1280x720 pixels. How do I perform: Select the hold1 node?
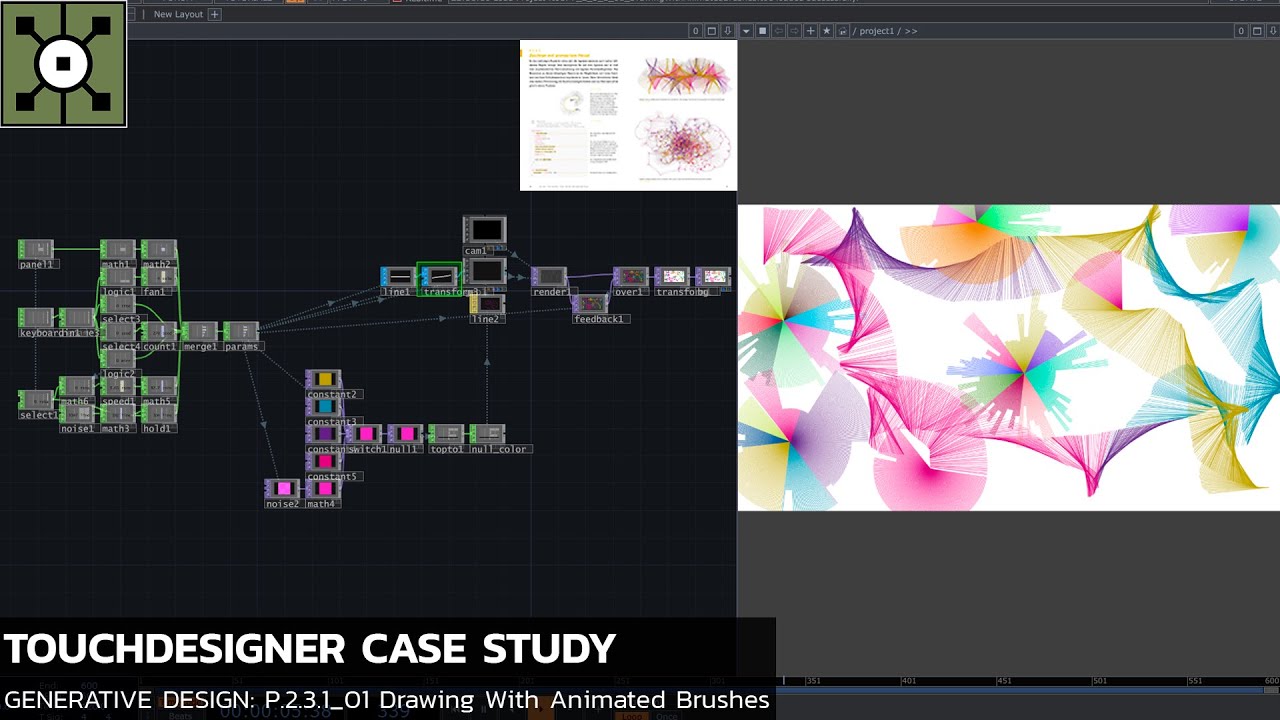(x=159, y=413)
